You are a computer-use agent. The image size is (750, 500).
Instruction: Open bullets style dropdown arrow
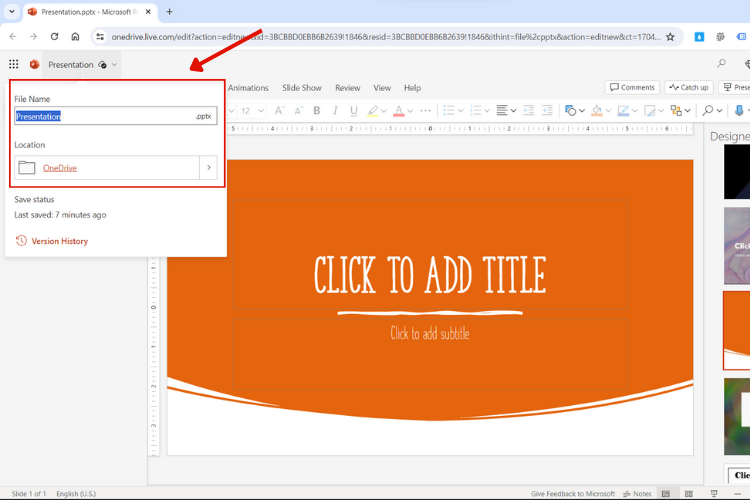pyautogui.click(x=461, y=111)
